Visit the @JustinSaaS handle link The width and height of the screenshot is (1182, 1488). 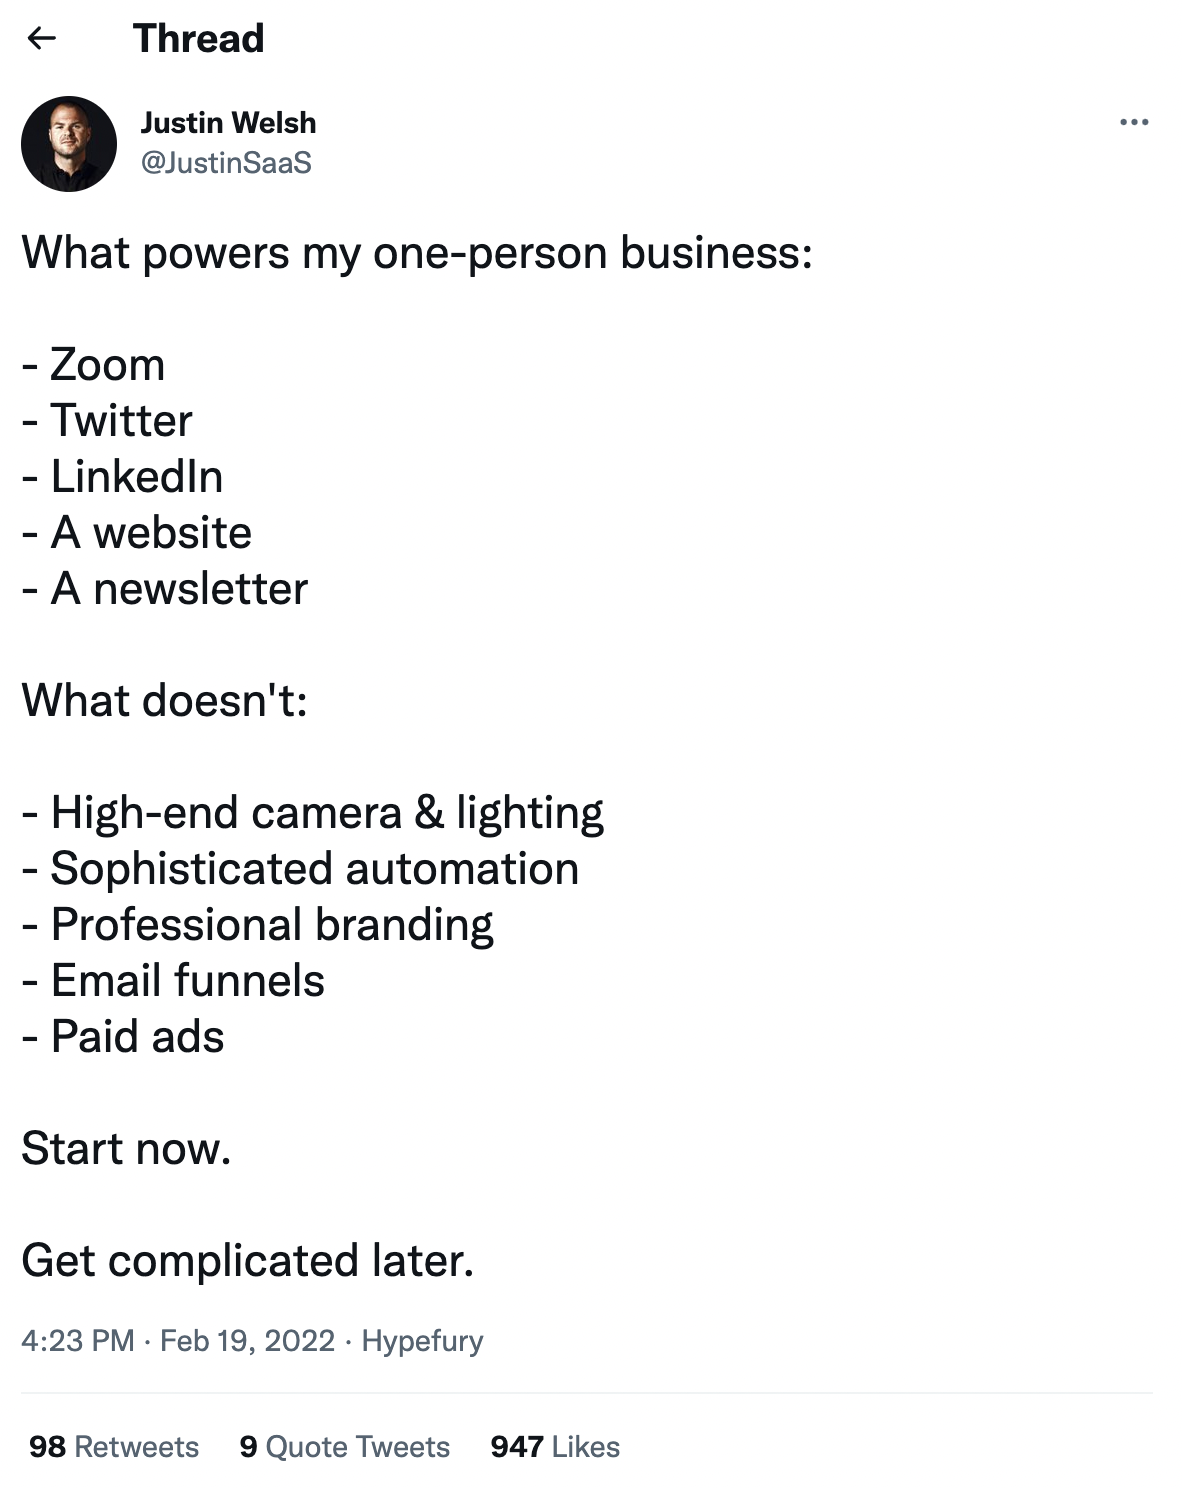pyautogui.click(x=226, y=162)
